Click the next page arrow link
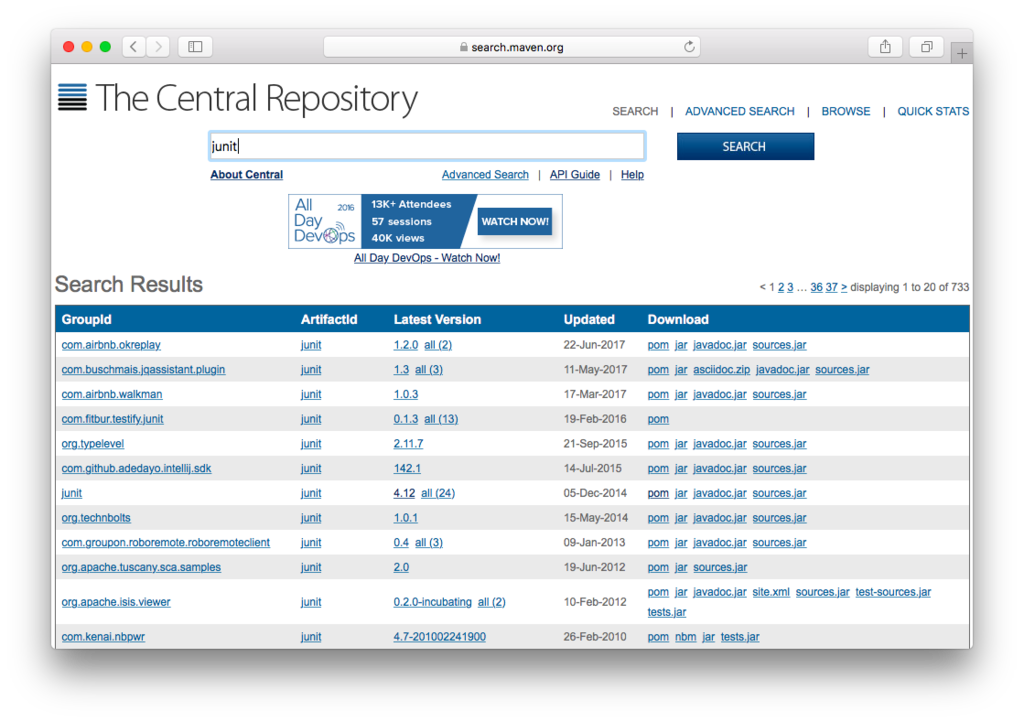The height and width of the screenshot is (722, 1024). click(844, 287)
